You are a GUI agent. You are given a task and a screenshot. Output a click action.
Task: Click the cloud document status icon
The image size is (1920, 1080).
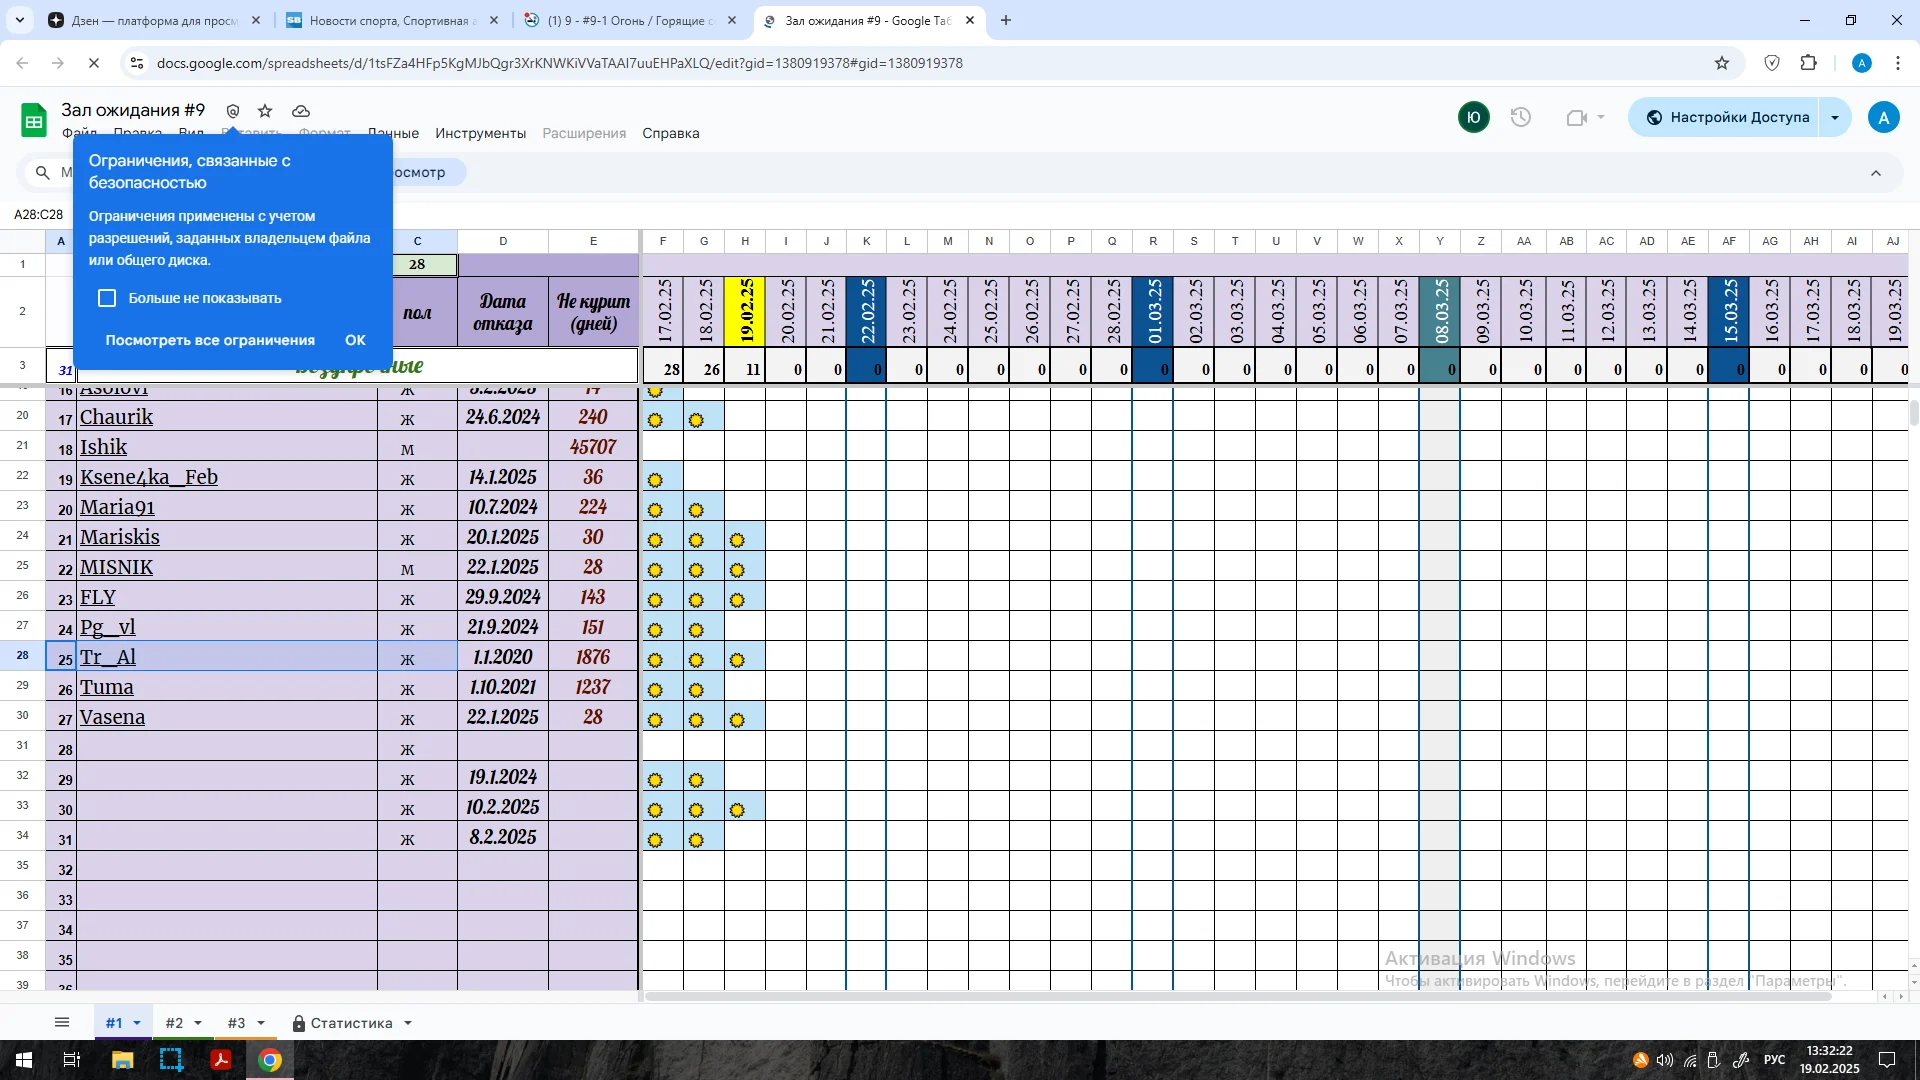pyautogui.click(x=301, y=111)
